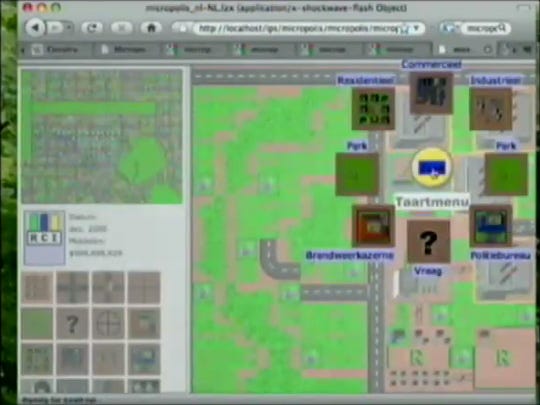Pick the plain green park tool in palette

click(x=37, y=324)
